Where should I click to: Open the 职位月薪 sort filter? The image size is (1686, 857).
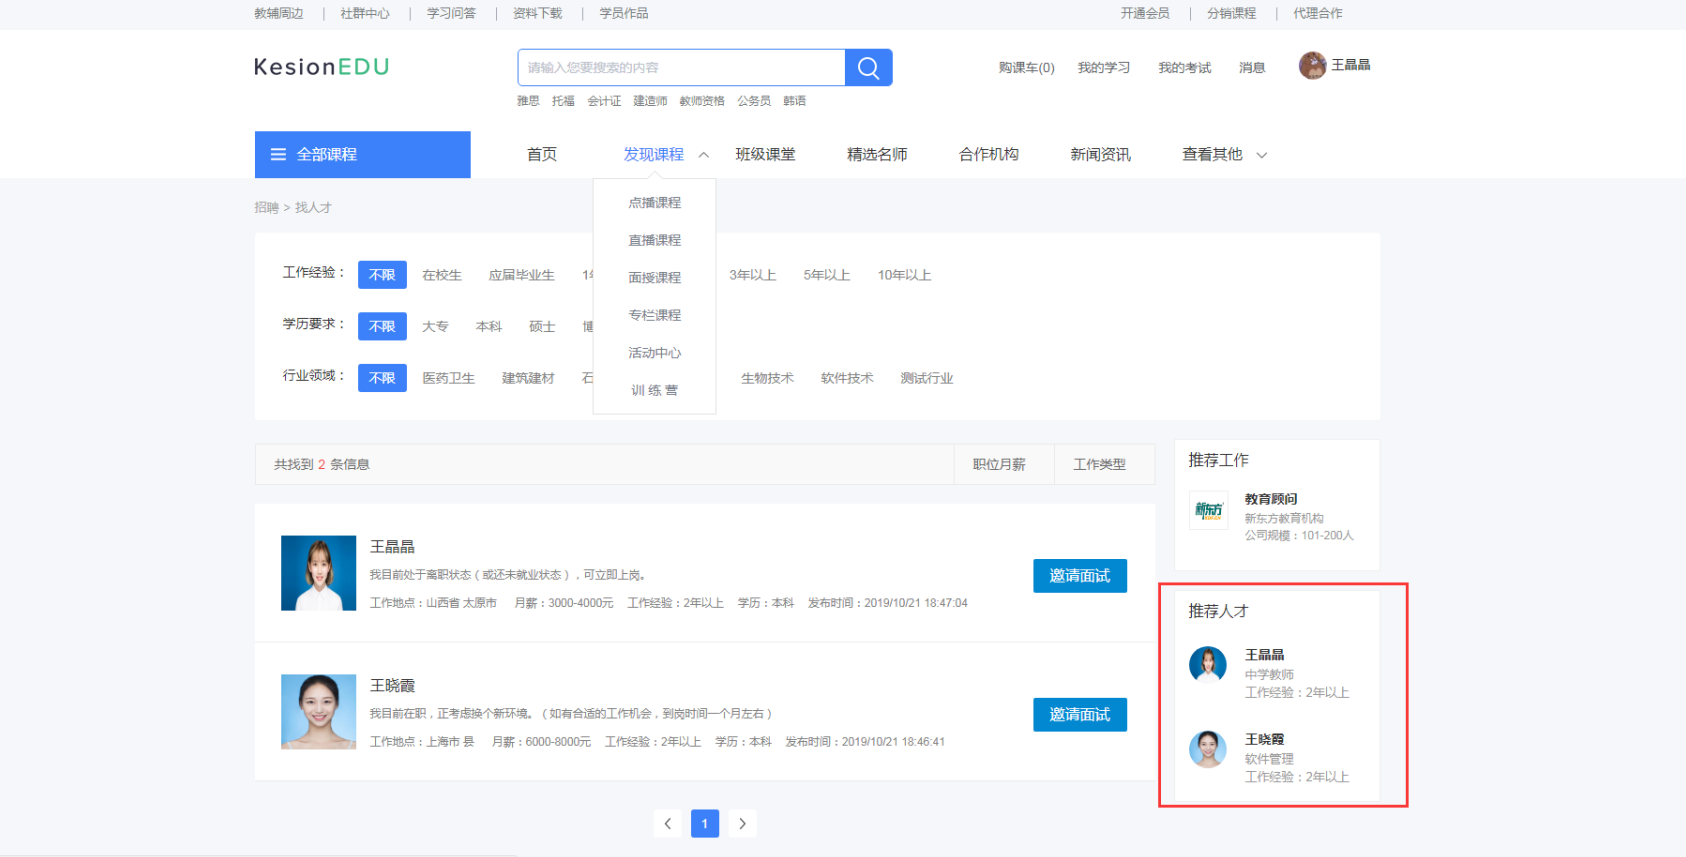(x=999, y=465)
